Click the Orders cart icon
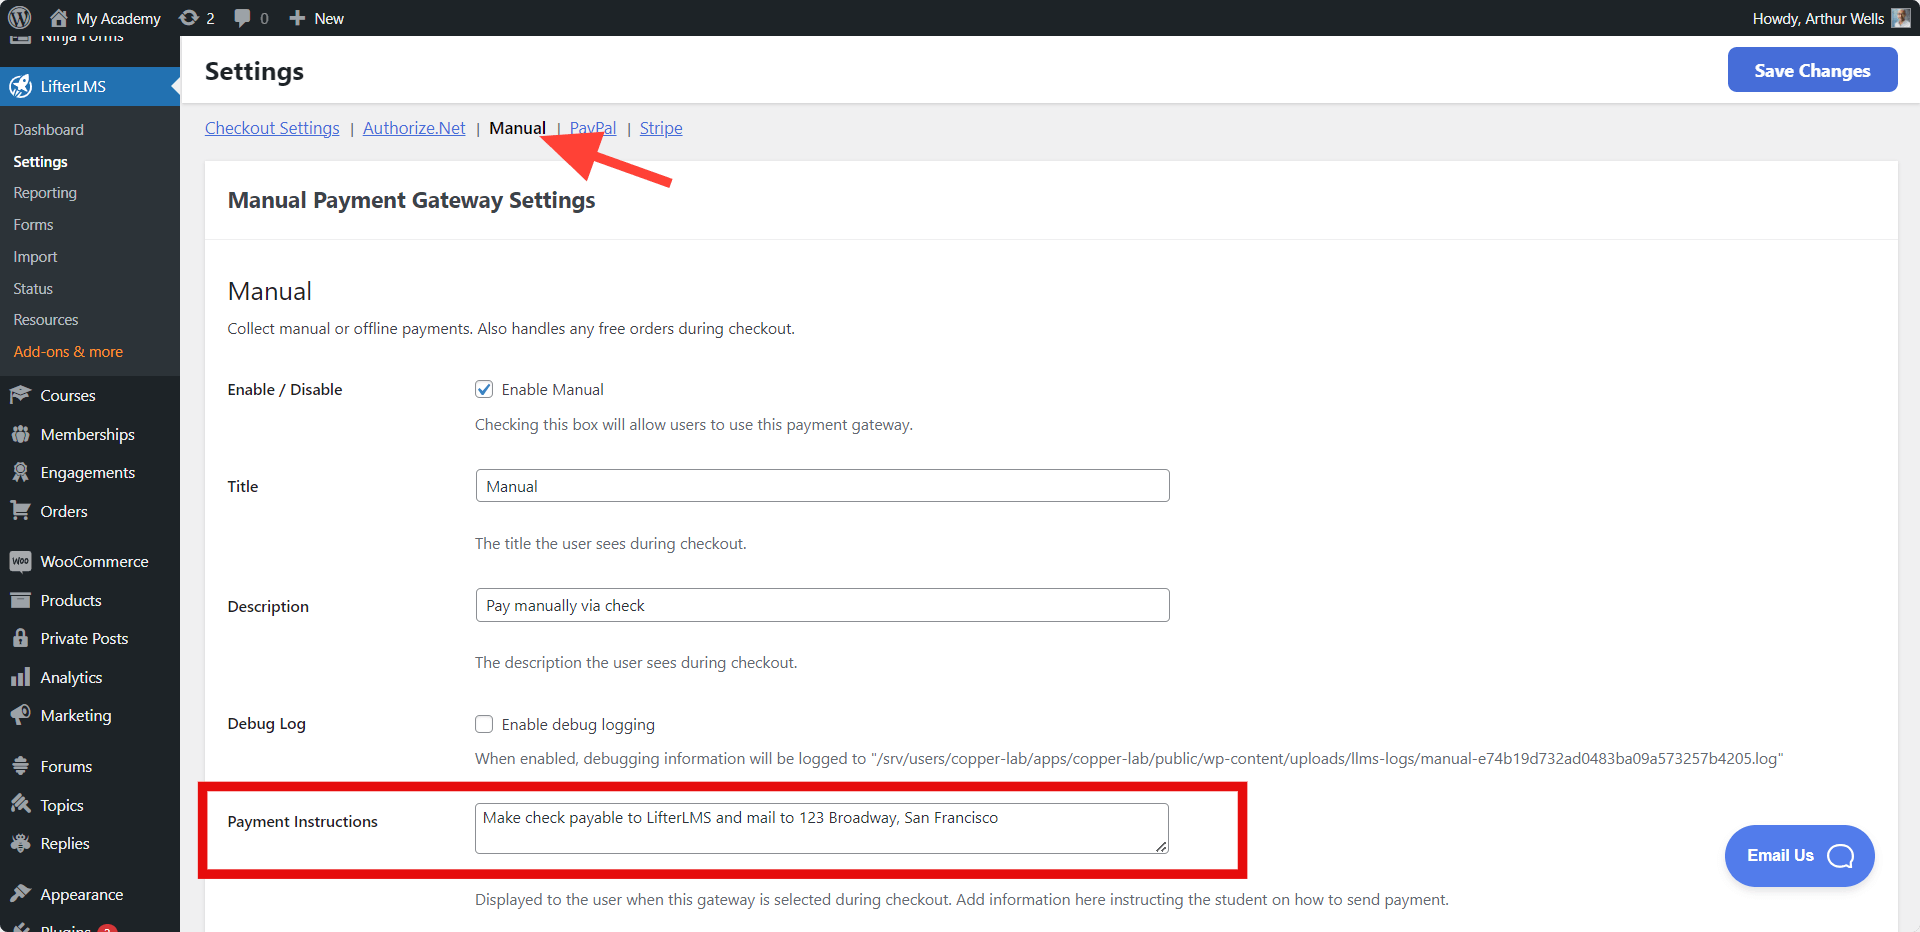Screen dimensions: 1920x932 20,511
